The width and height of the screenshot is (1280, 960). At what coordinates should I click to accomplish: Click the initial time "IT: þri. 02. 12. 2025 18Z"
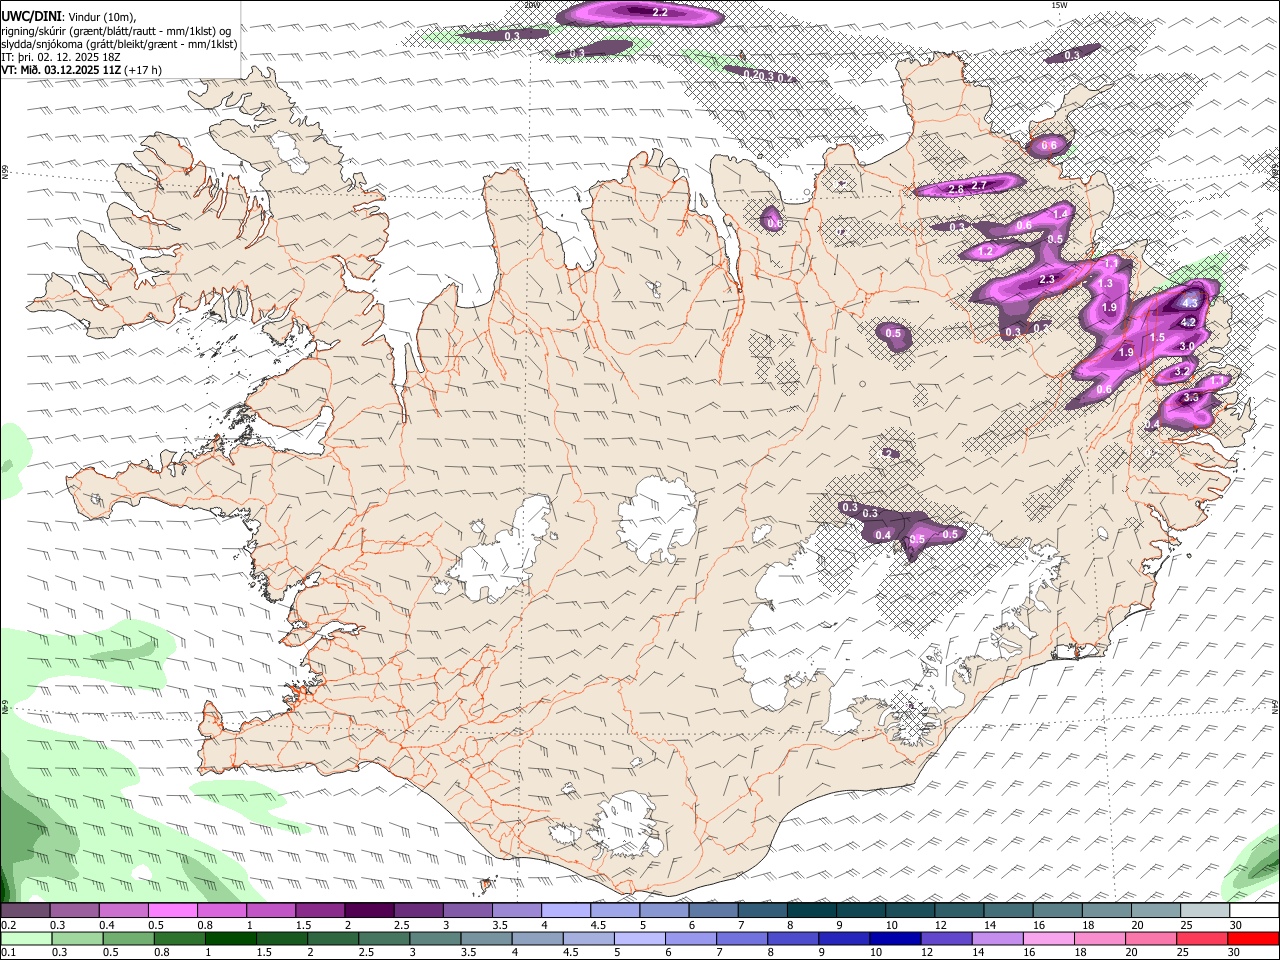(61, 57)
